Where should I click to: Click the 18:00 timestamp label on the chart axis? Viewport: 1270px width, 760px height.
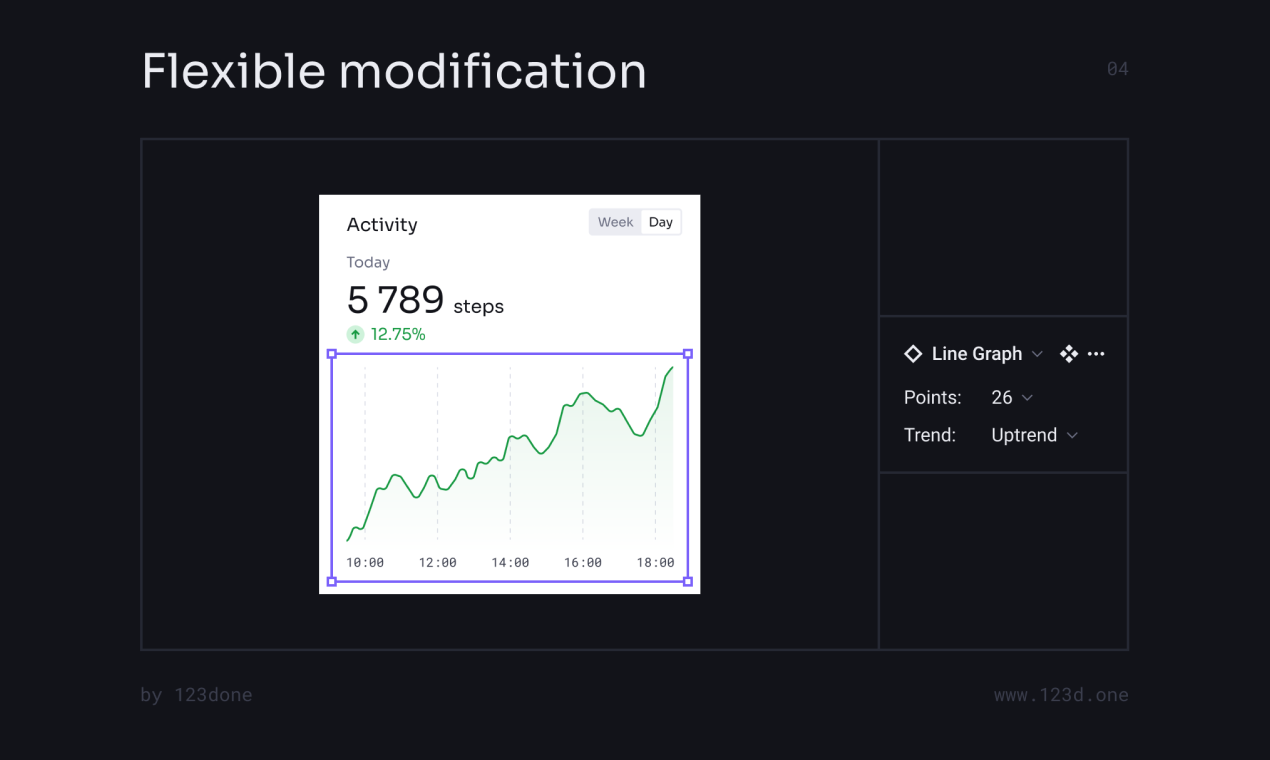pos(657,562)
